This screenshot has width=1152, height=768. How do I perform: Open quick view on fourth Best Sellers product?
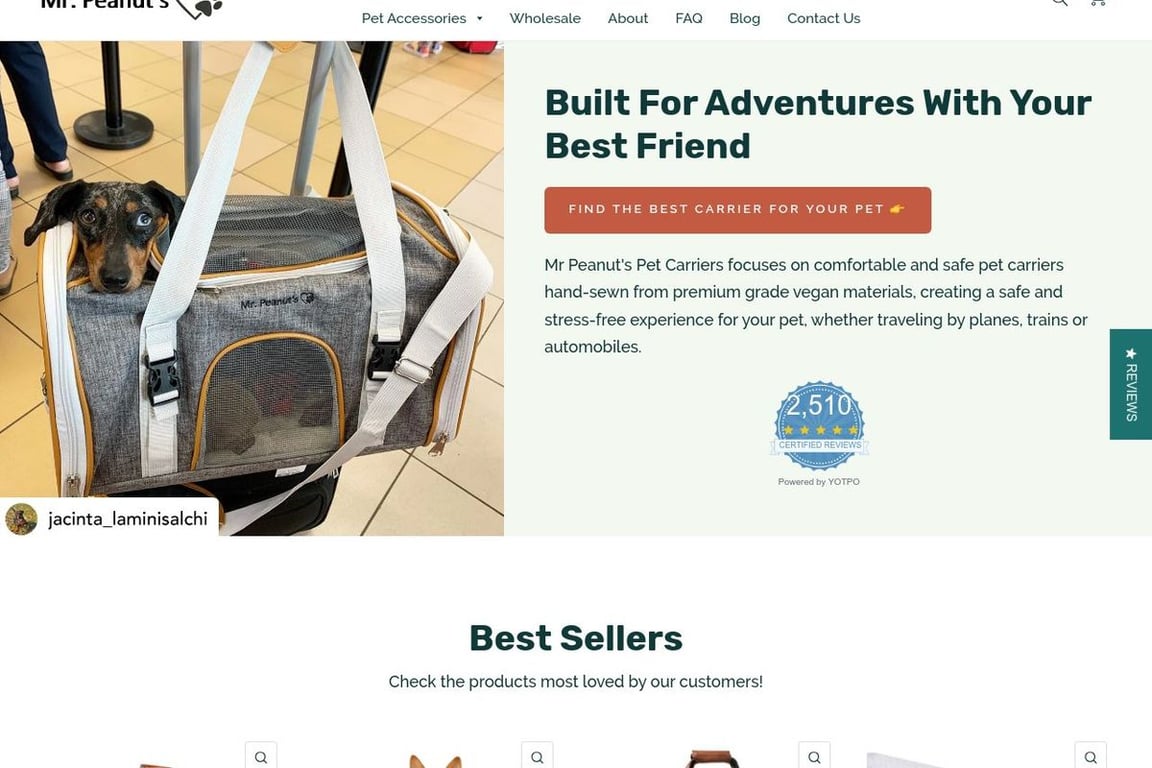pos(1090,756)
